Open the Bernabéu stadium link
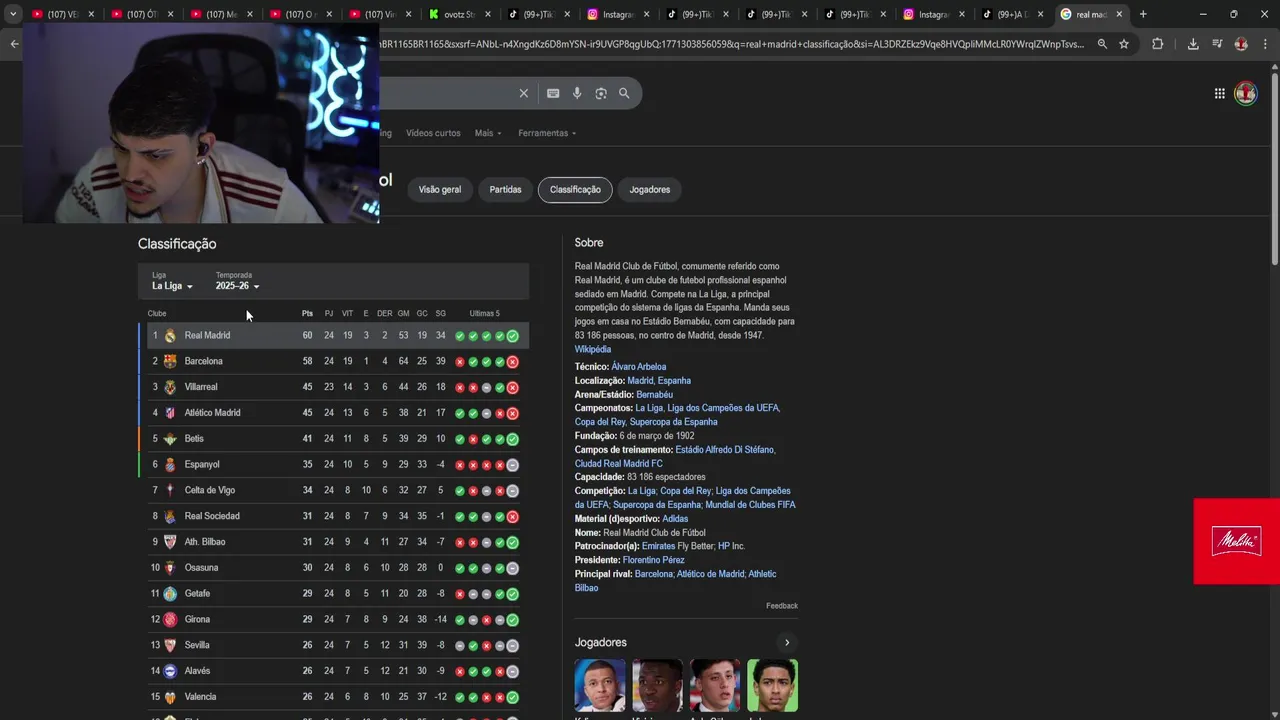 (655, 395)
